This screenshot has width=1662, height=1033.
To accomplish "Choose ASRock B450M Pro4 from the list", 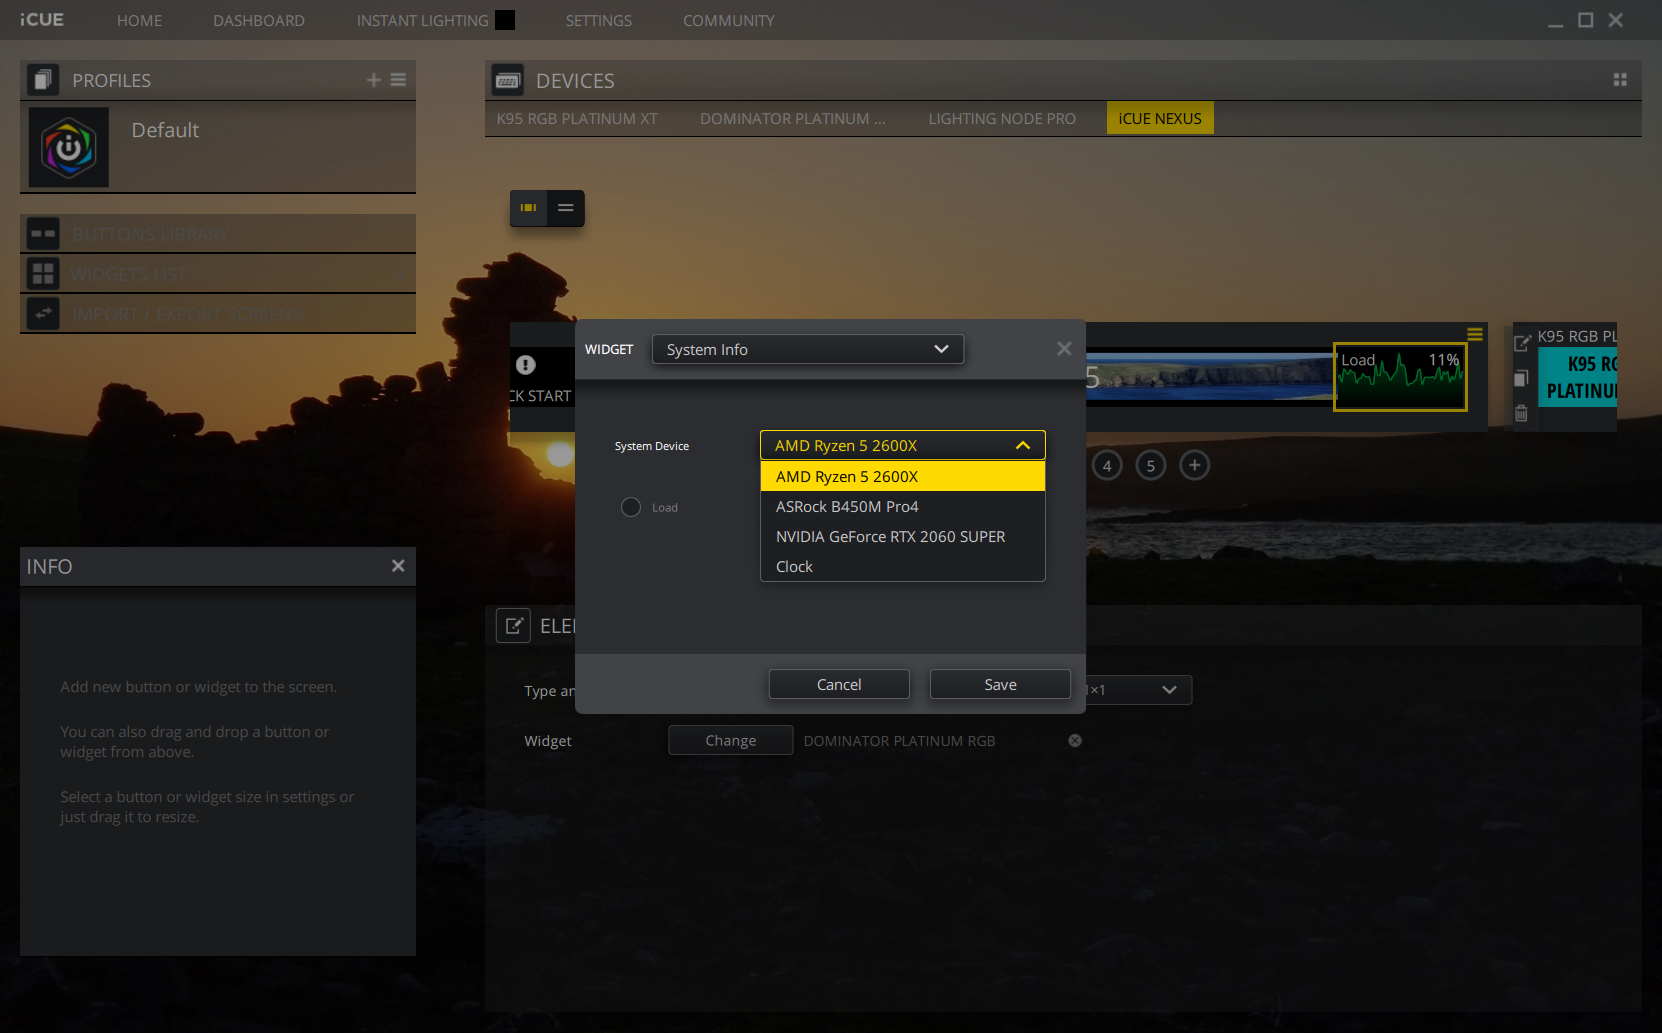I will pyautogui.click(x=903, y=506).
